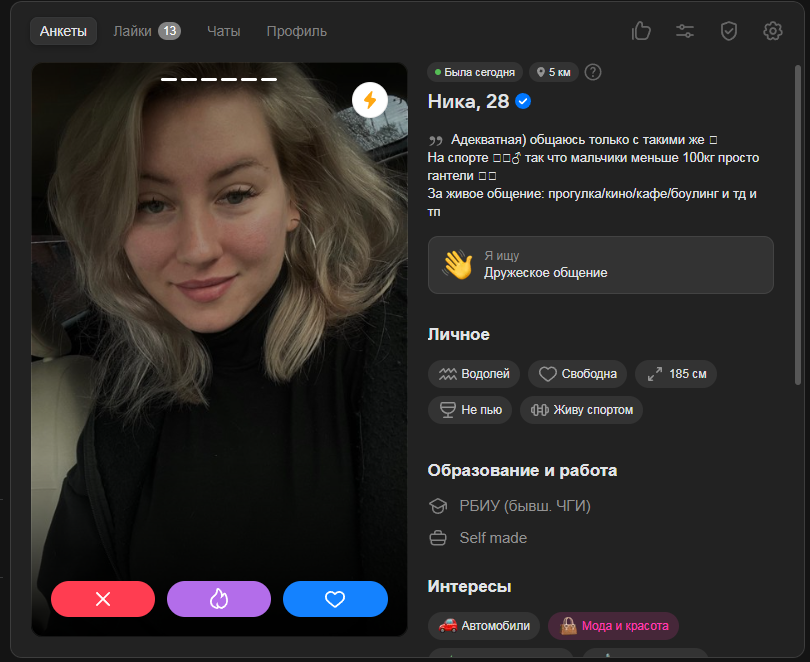Click the shield safety icon
This screenshot has width=810, height=662.
[x=729, y=31]
